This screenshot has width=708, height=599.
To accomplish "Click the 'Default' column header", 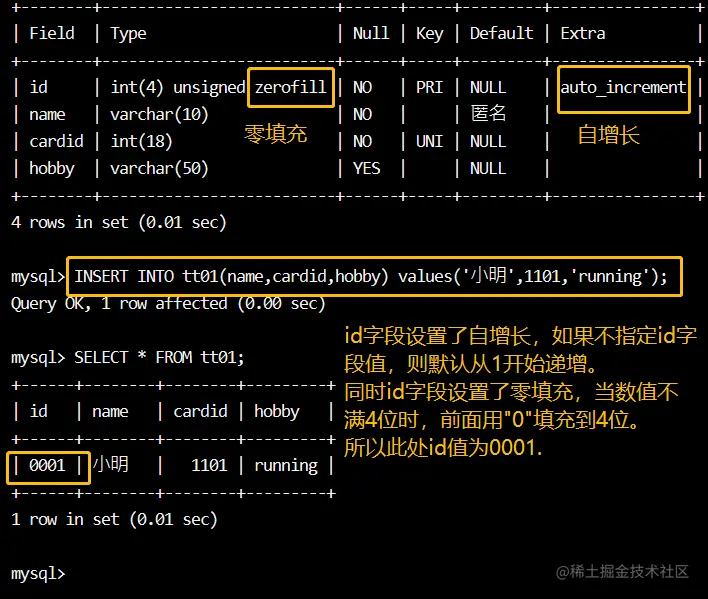I will pyautogui.click(x=501, y=33).
